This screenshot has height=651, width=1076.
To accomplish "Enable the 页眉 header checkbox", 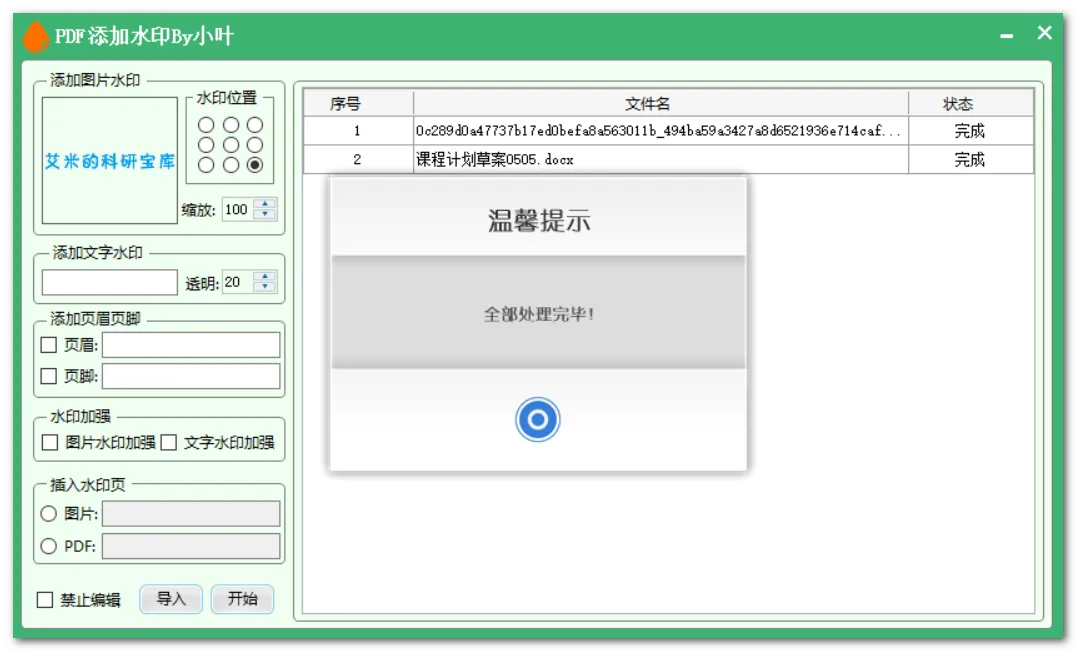I will pyautogui.click(x=49, y=345).
